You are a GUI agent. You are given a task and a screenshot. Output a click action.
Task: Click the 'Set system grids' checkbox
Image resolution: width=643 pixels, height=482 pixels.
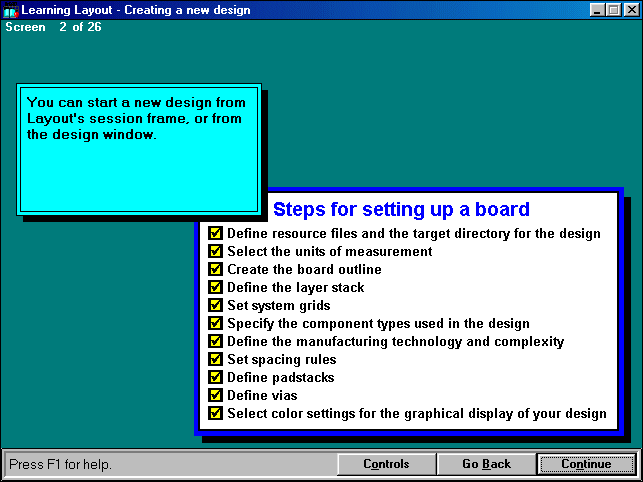click(x=215, y=305)
